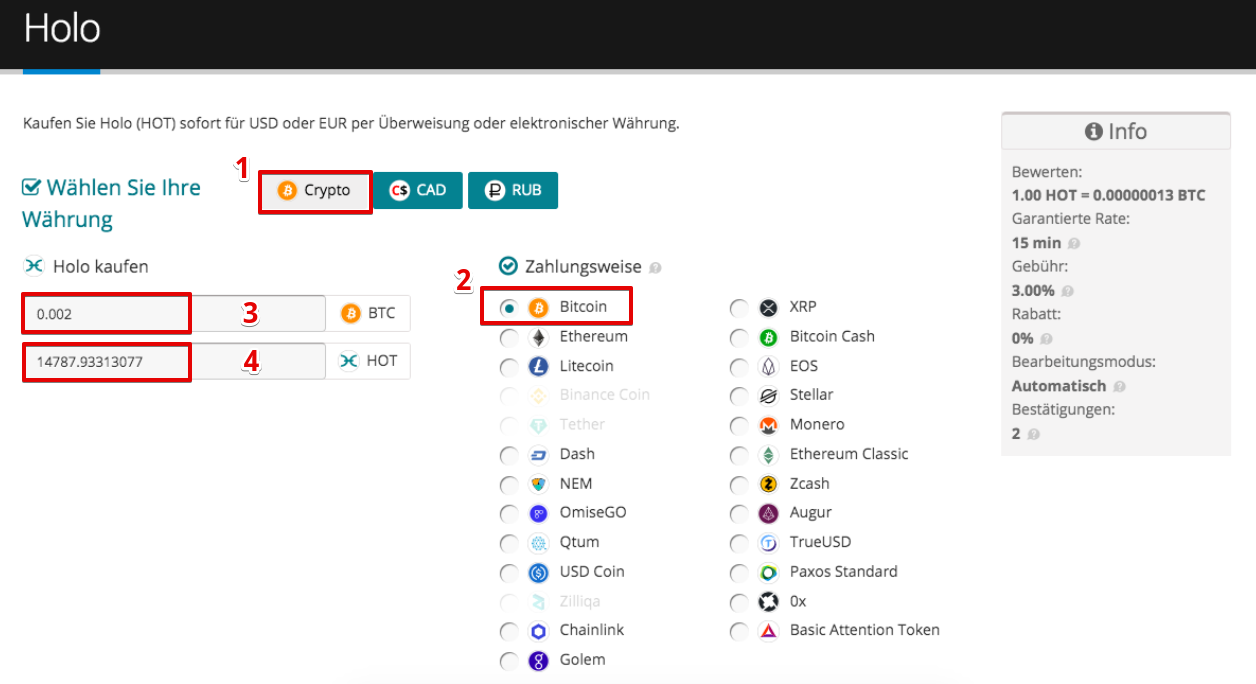
Task: Choose the CAD currency button
Action: pos(417,190)
